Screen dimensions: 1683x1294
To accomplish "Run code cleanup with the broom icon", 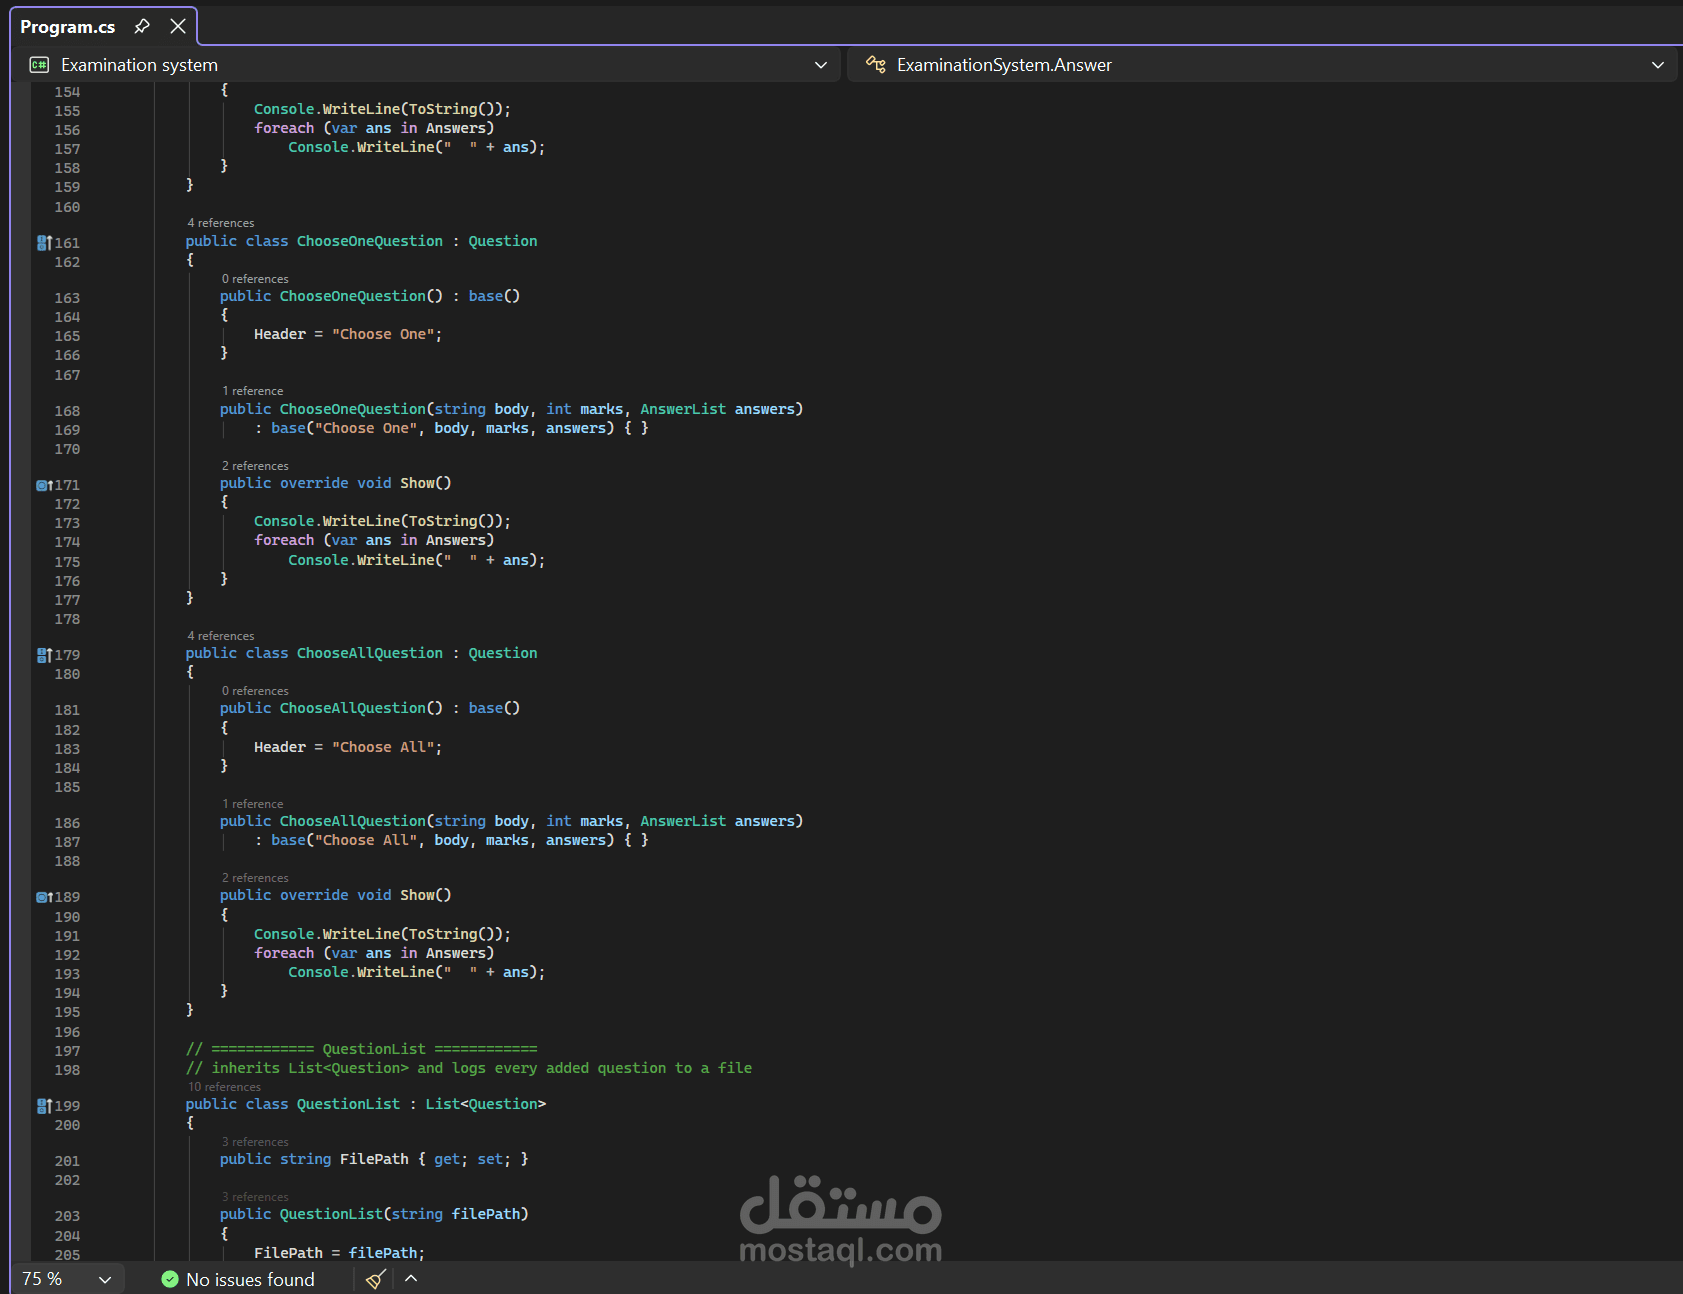I will coord(376,1279).
